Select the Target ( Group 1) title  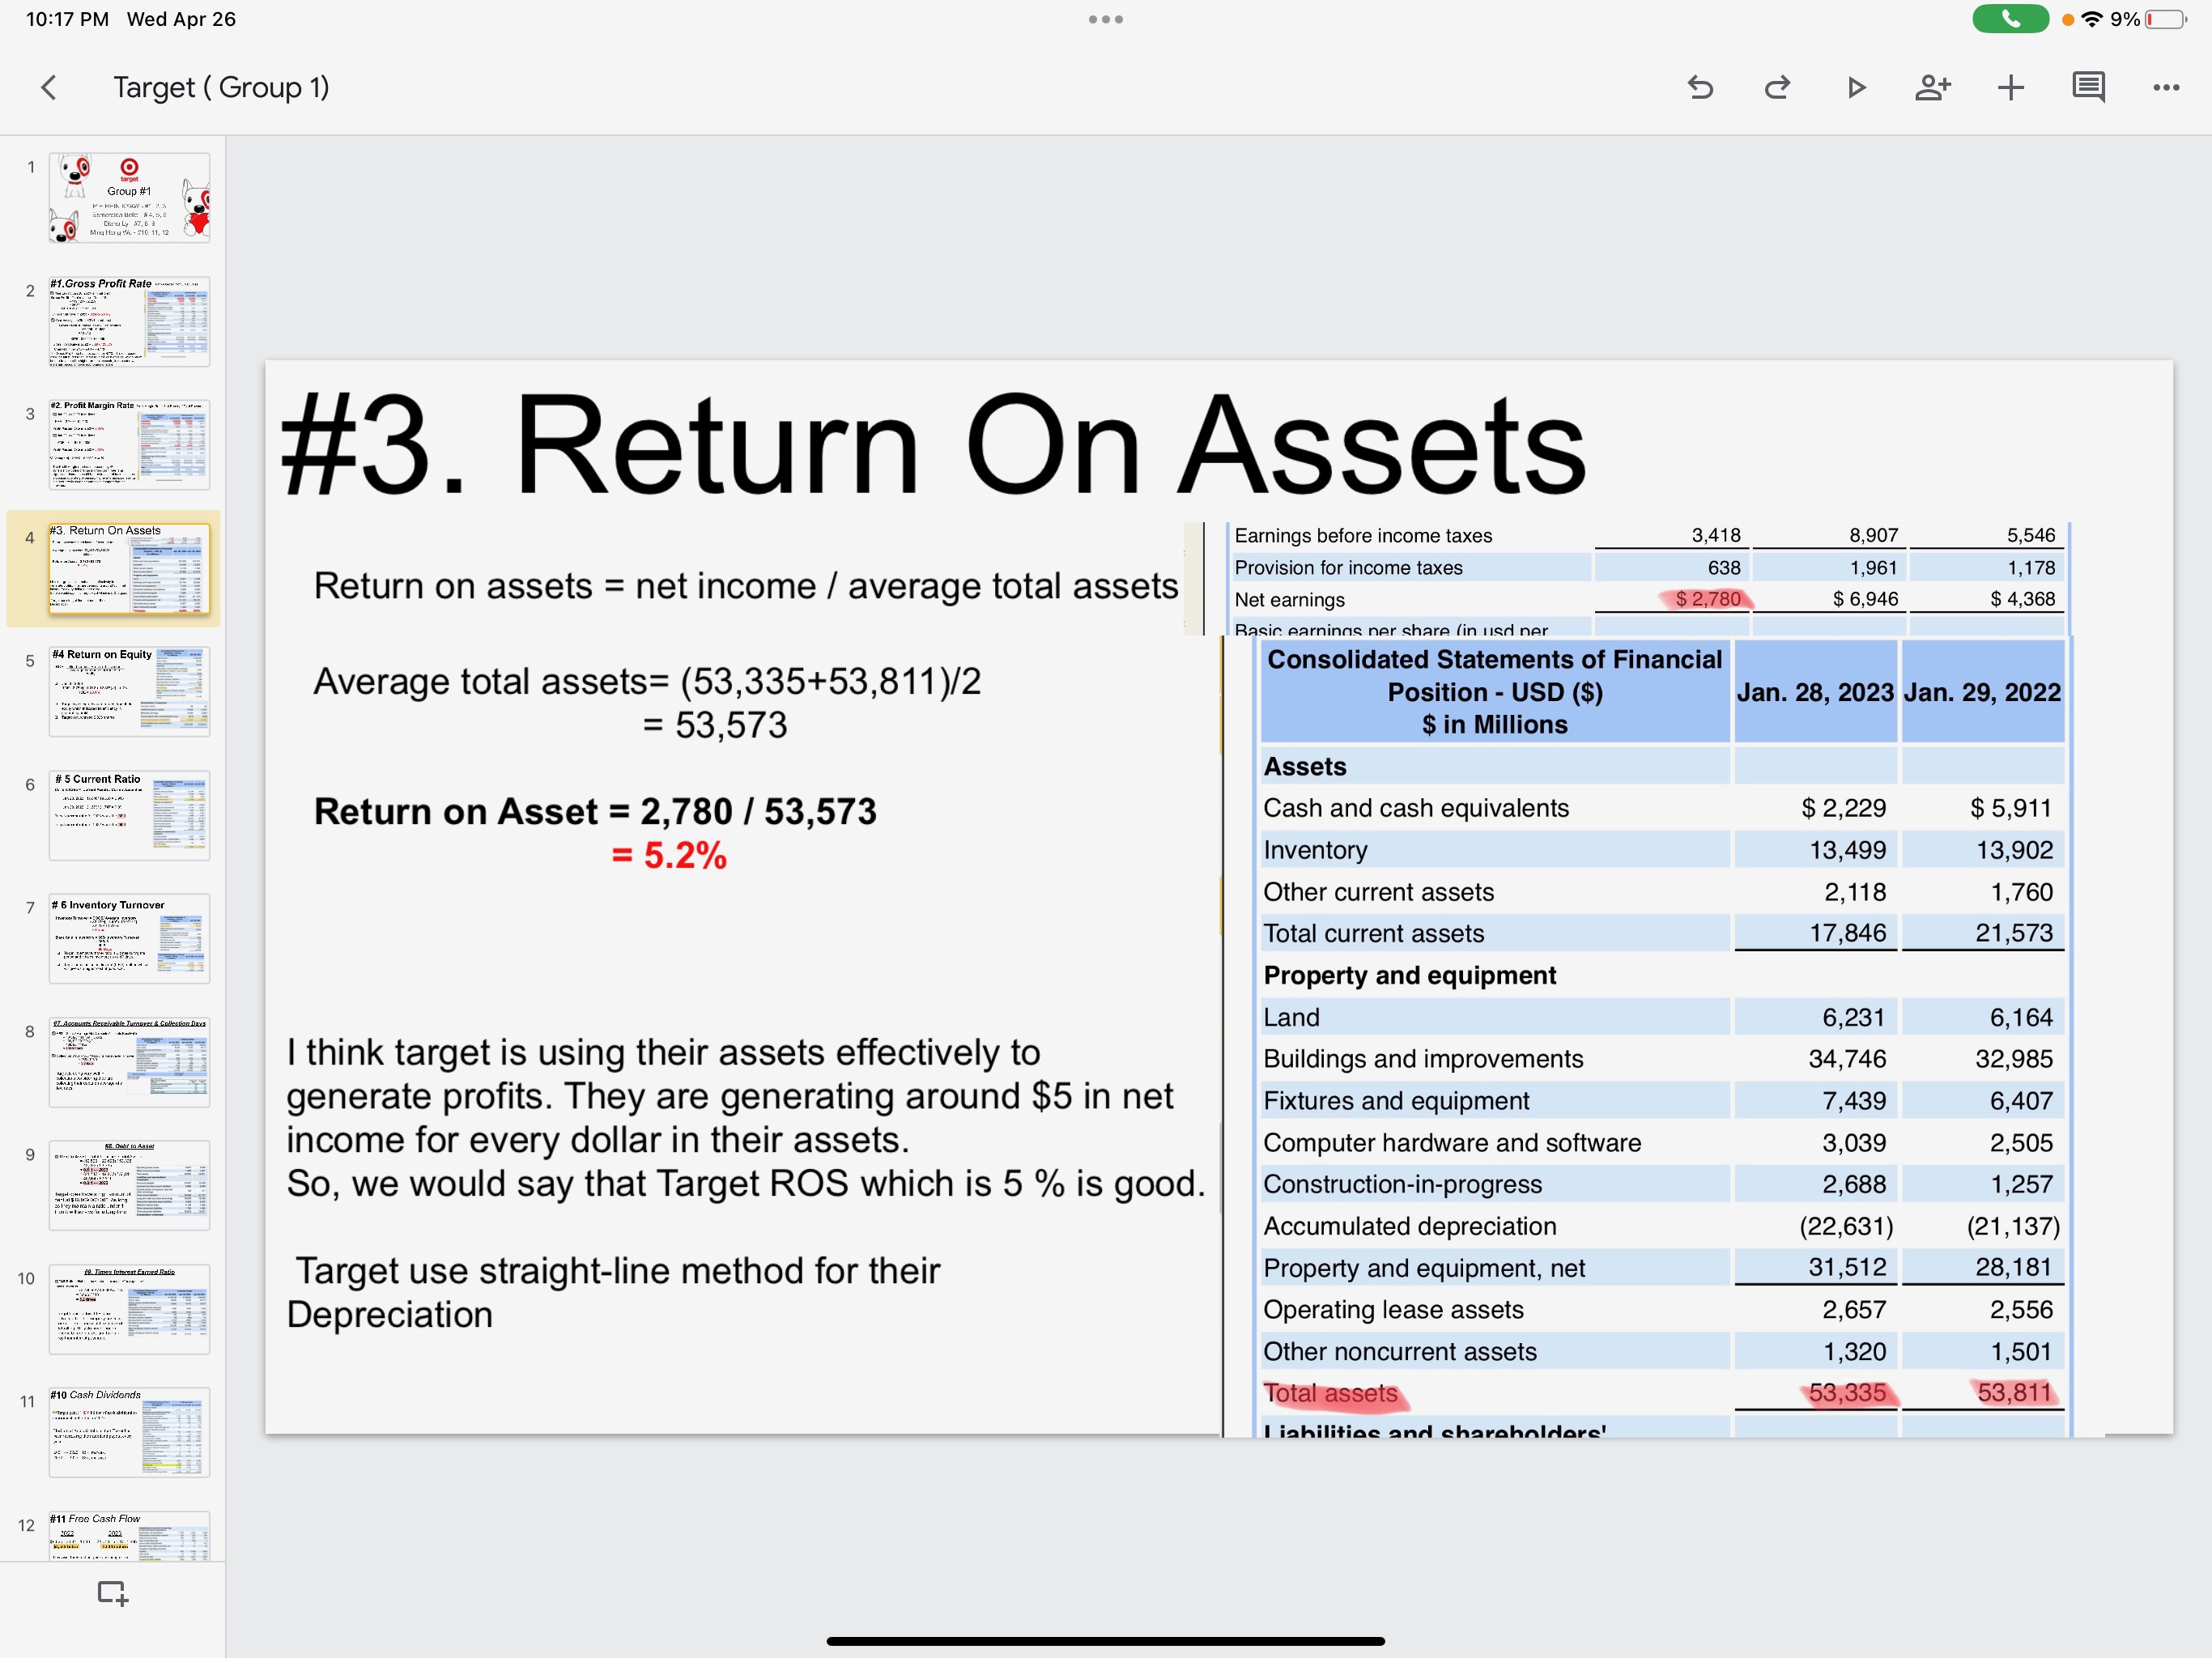pyautogui.click(x=222, y=87)
